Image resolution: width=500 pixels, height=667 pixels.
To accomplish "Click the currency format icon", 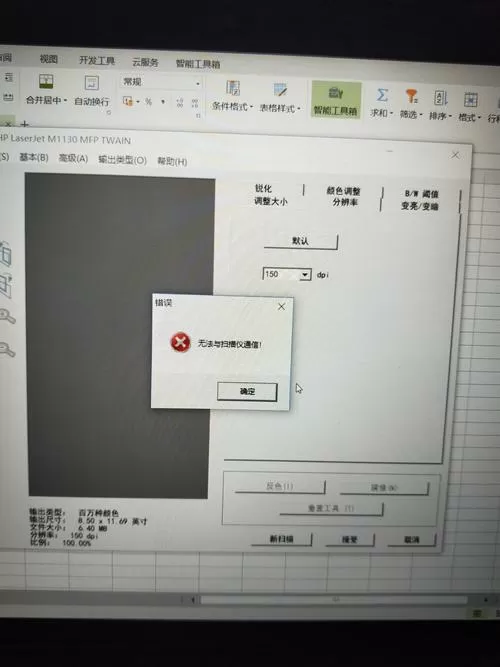I will 128,101.
